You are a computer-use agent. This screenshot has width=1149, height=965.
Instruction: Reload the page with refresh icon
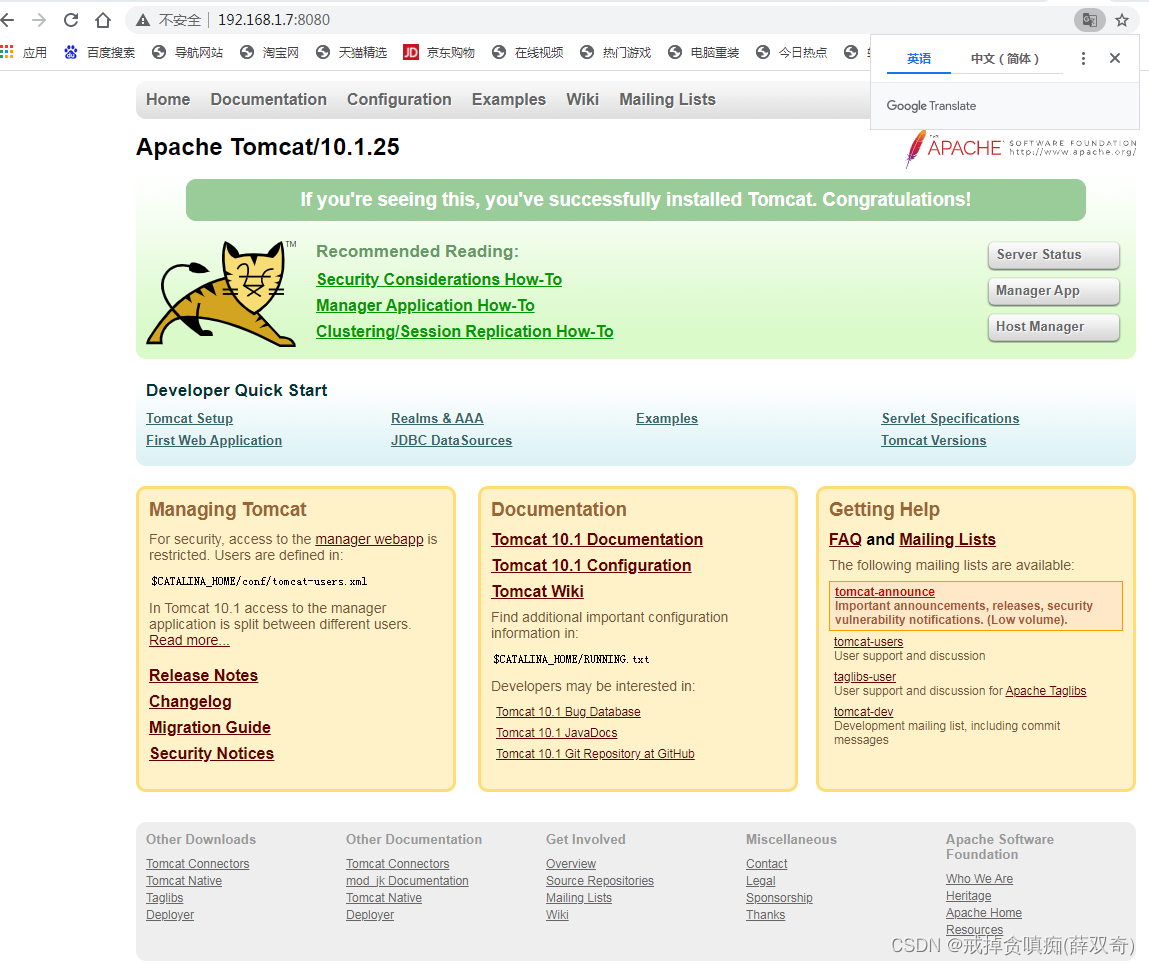(x=71, y=20)
